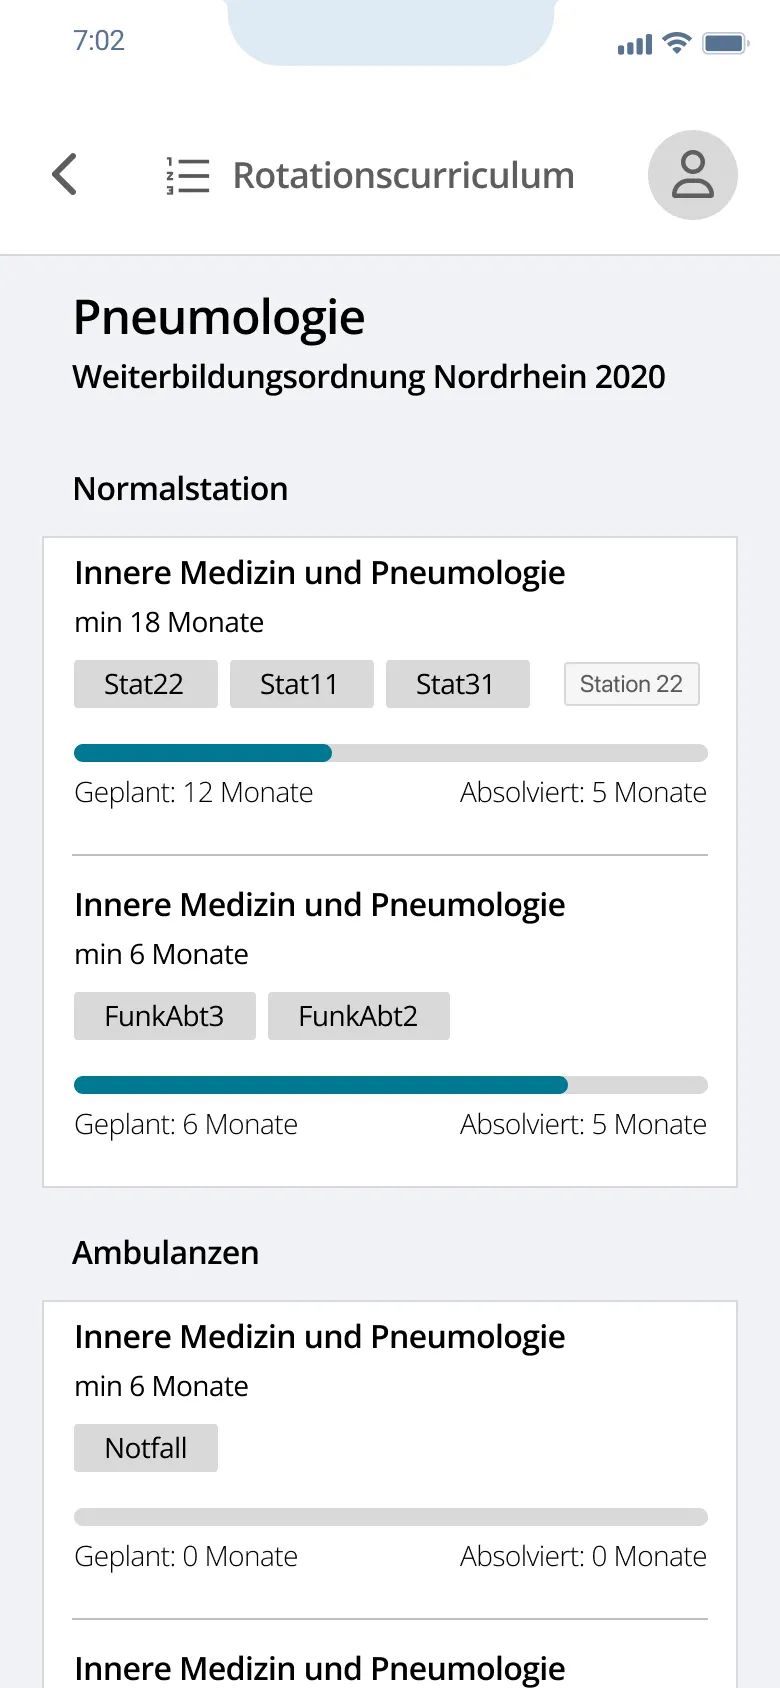Click the empty Notfall progress bar
The width and height of the screenshot is (780, 1688).
[390, 1517]
